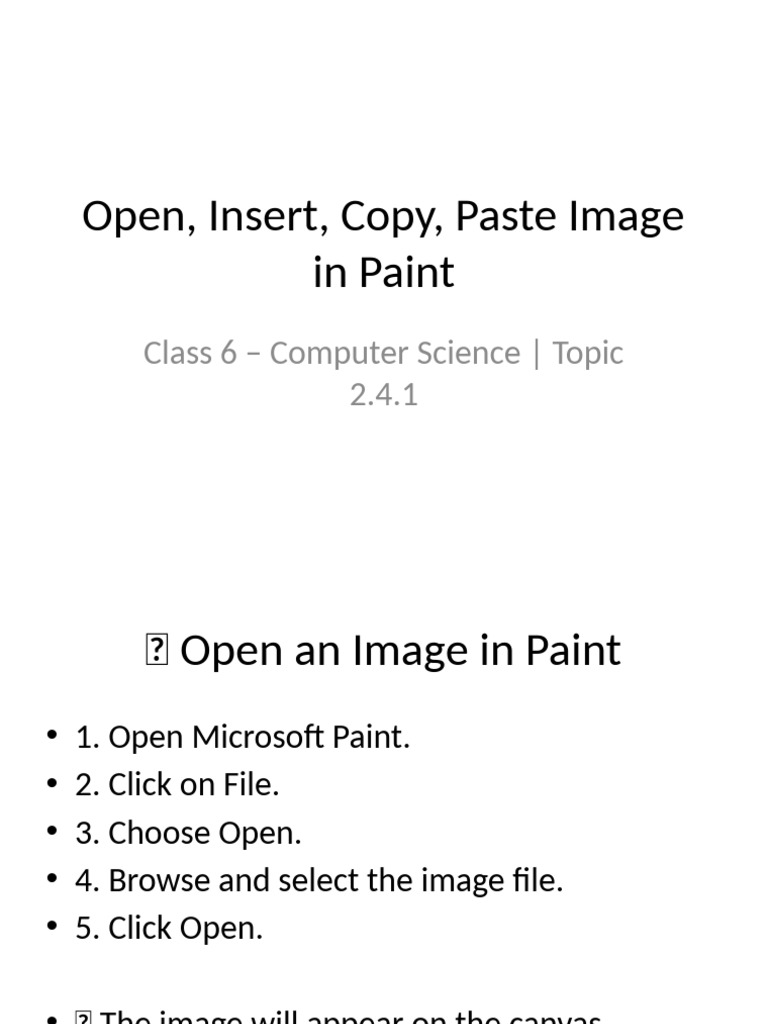Click the heading "Open an Image in Paint"

click(400, 650)
